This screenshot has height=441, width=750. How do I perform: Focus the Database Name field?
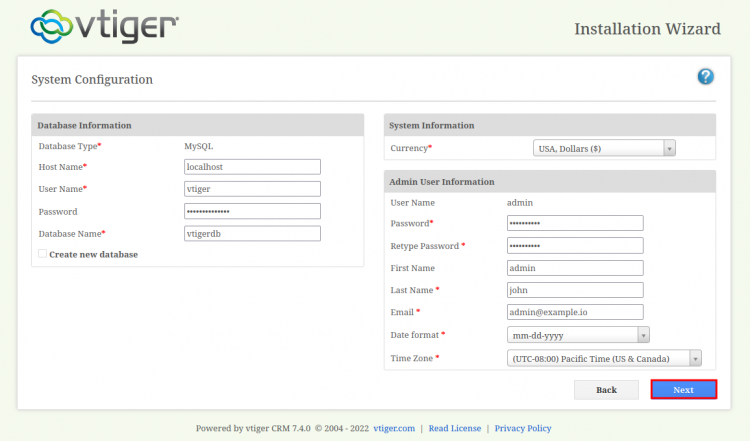pos(252,233)
